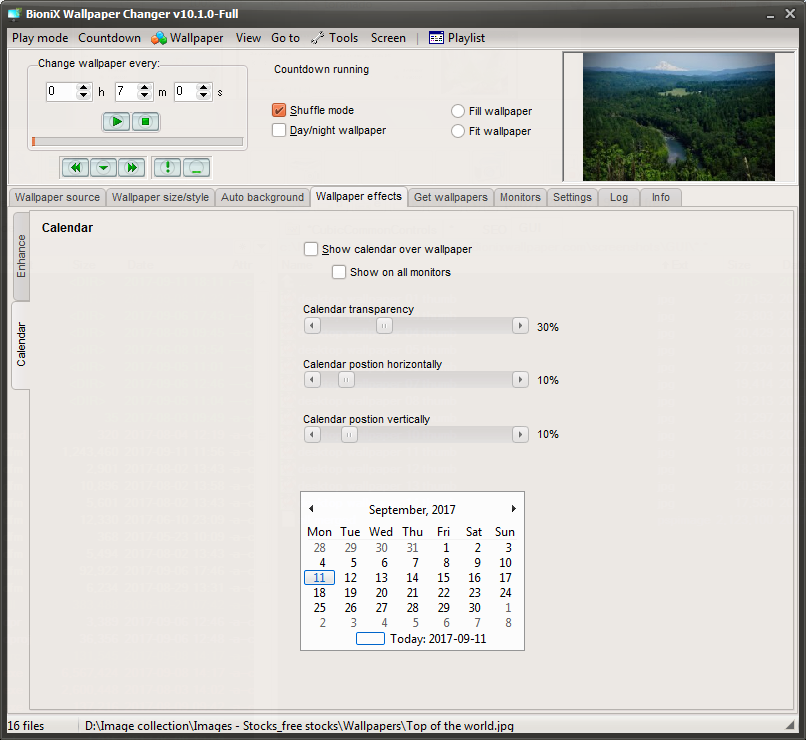806x740 pixels.
Task: Enable Day/night wallpaper checkbox
Action: [279, 130]
